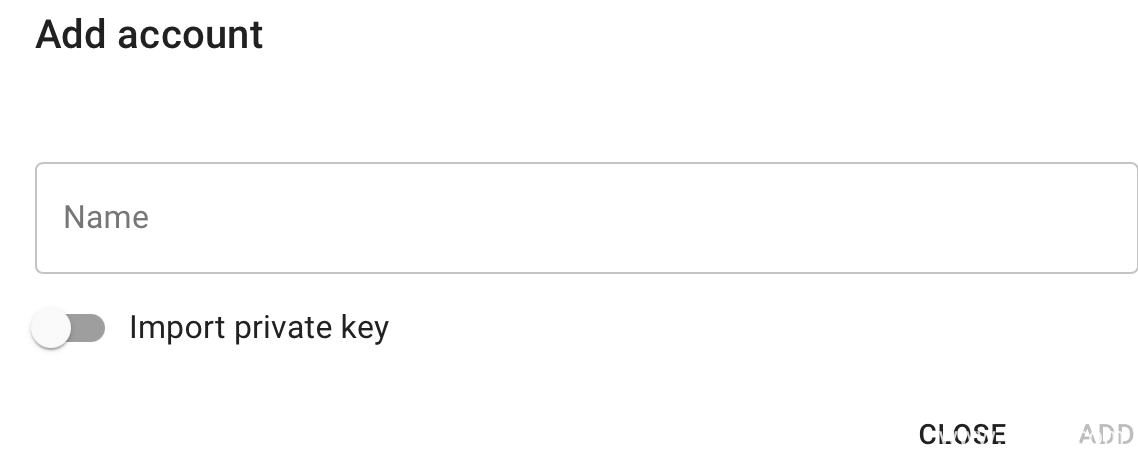Enable private key import
The image size is (1138, 461).
[68, 328]
